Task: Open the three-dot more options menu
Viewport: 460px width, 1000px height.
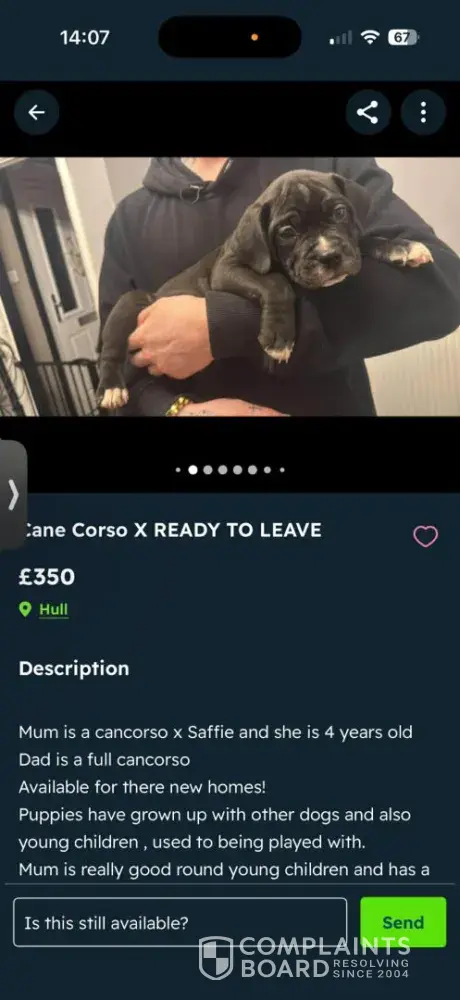Action: click(x=423, y=113)
